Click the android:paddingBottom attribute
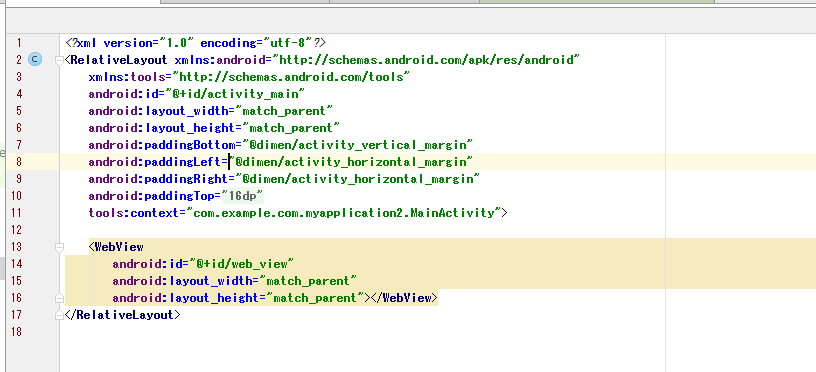 (162, 145)
